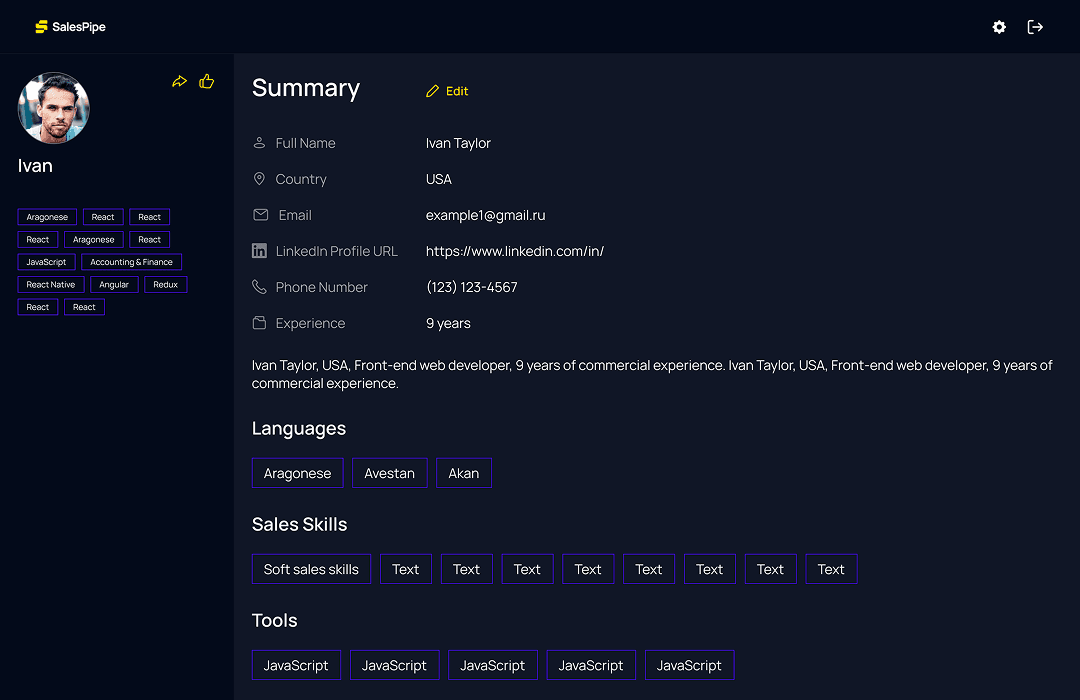Click Ivan's profile photo

[53, 107]
